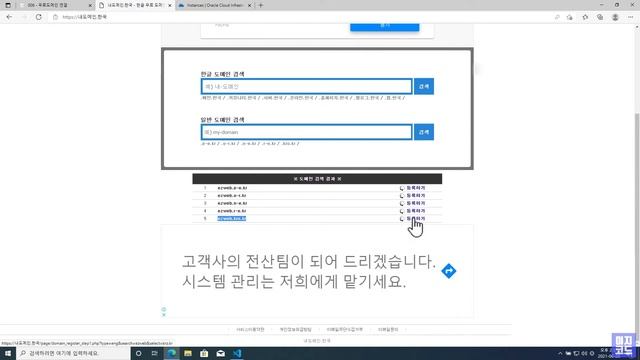Show hidden system tray icons chevron
The height and width of the screenshot is (360, 640).
(560, 353)
